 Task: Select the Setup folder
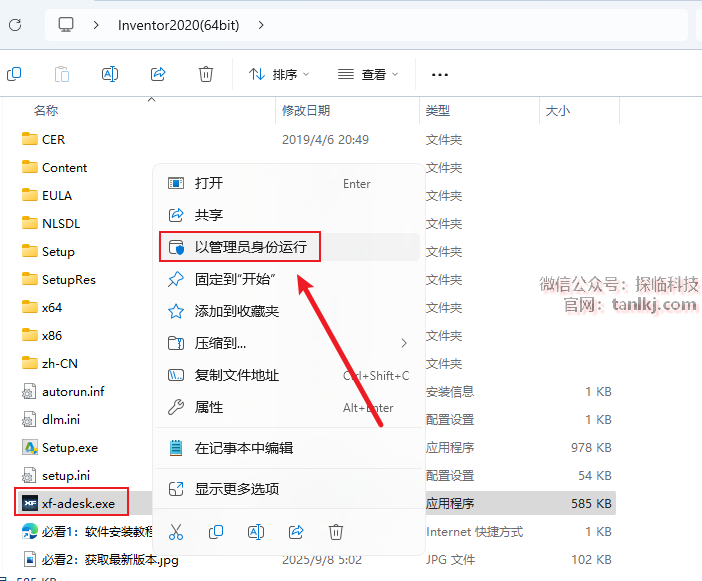coord(48,252)
